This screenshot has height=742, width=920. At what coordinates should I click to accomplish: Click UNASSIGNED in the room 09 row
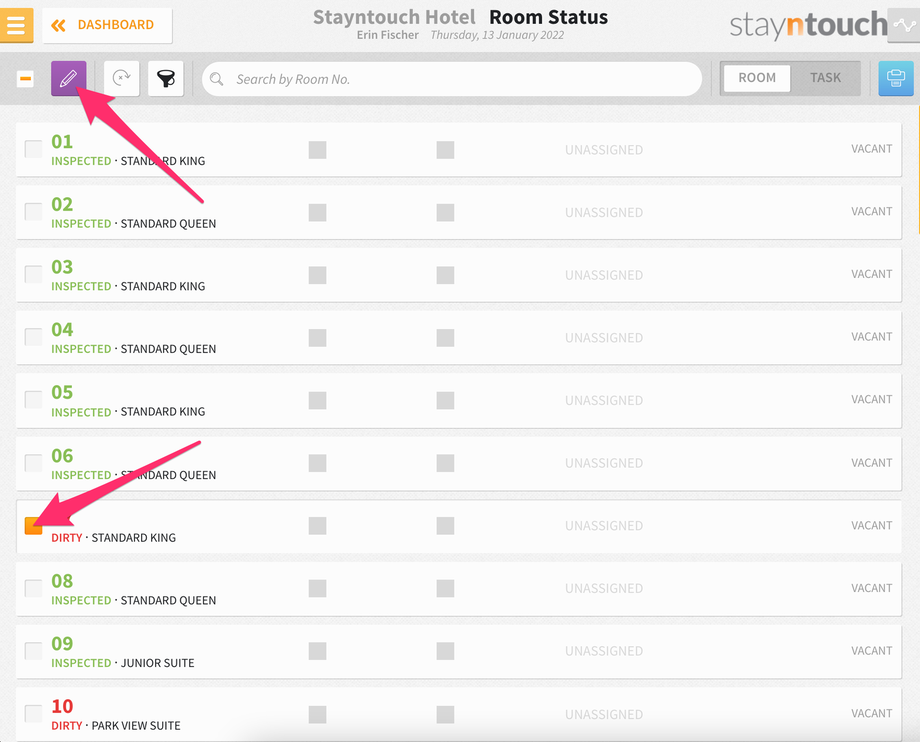(x=604, y=651)
